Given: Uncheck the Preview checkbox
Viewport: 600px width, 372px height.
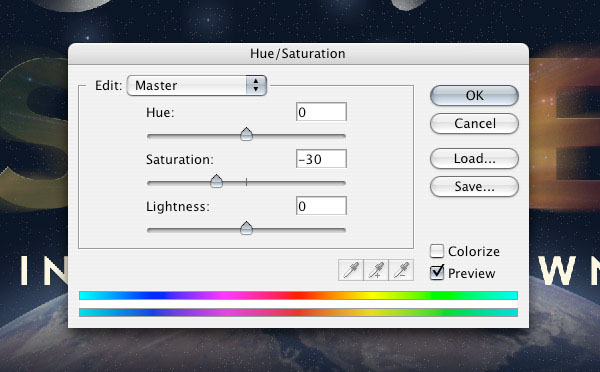Looking at the screenshot, I should (437, 273).
